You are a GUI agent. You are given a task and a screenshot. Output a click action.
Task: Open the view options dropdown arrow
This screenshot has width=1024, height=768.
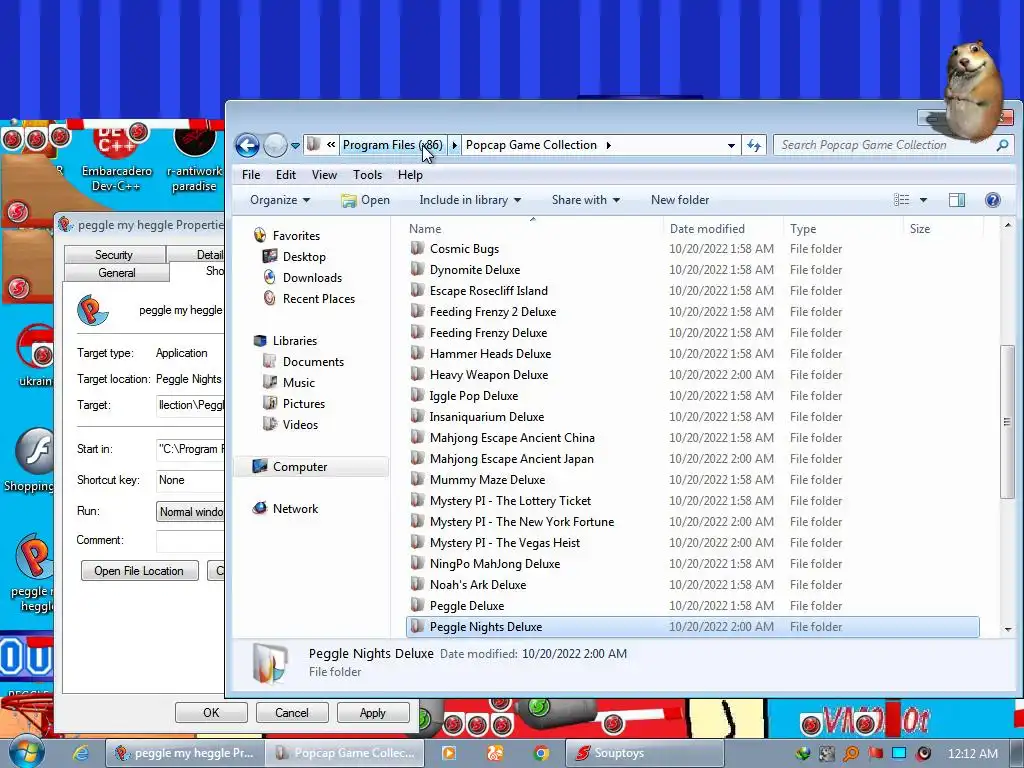pyautogui.click(x=923, y=200)
